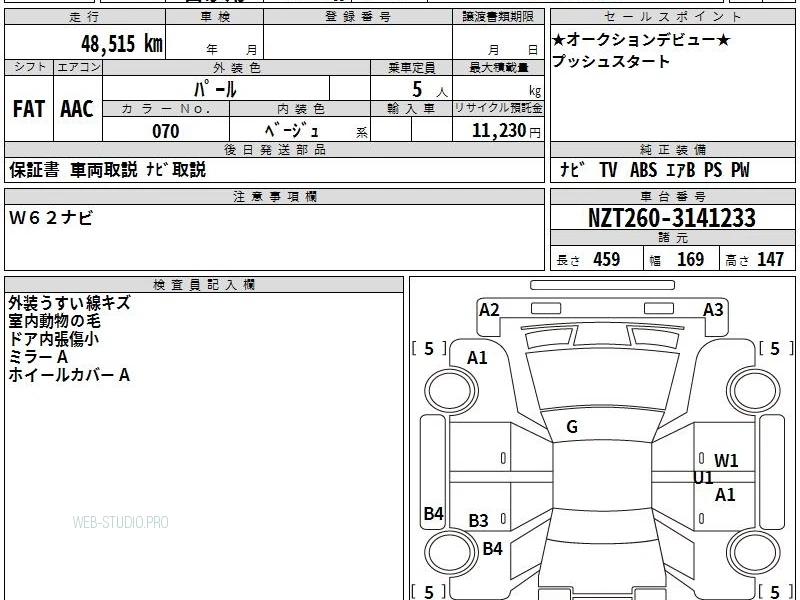Click the width value 169
The width and height of the screenshot is (800, 600).
point(690,259)
